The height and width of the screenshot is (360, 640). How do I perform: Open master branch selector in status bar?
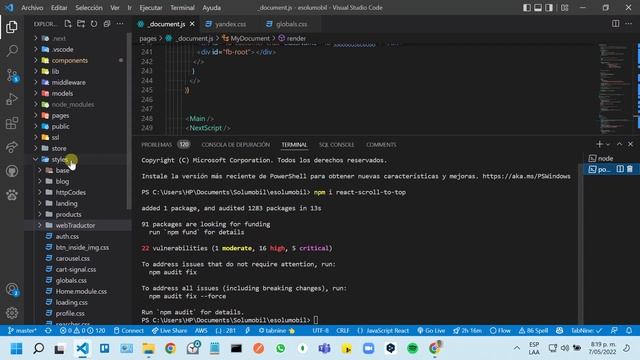22,331
